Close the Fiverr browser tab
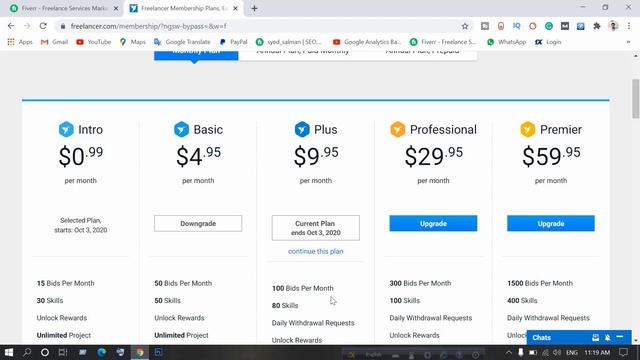 116,8
